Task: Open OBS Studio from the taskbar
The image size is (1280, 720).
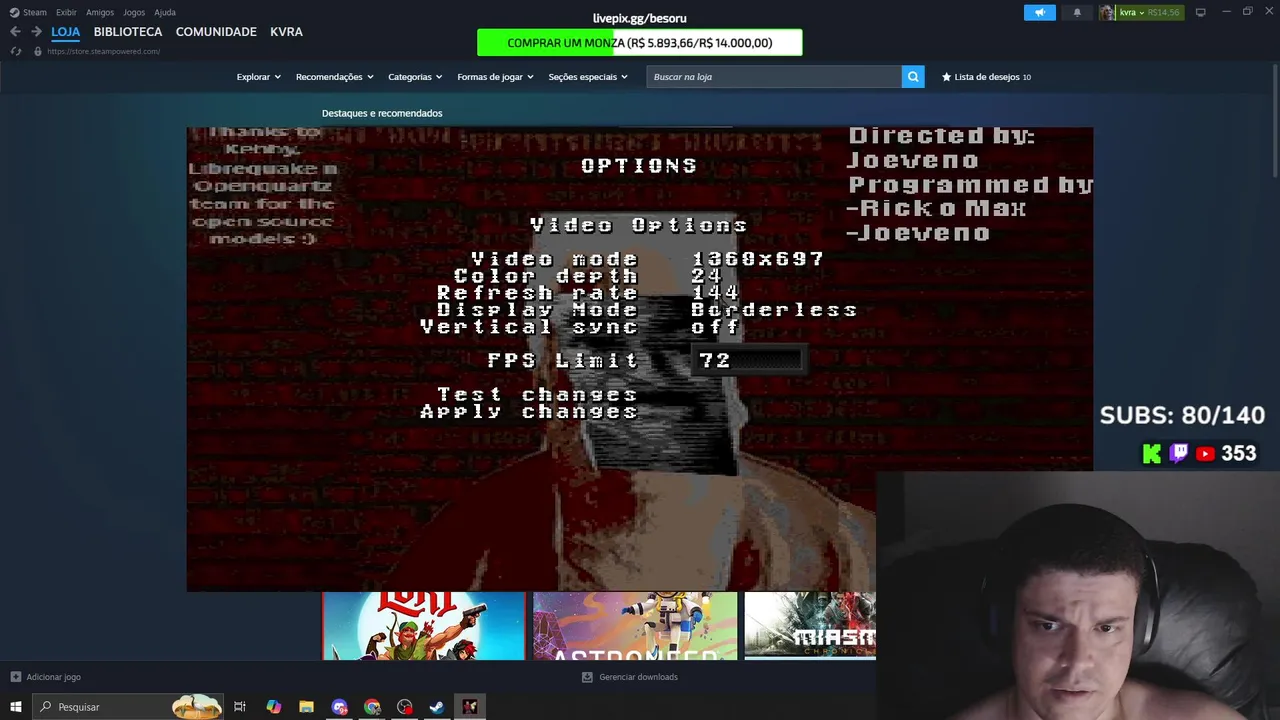Action: 405,707
